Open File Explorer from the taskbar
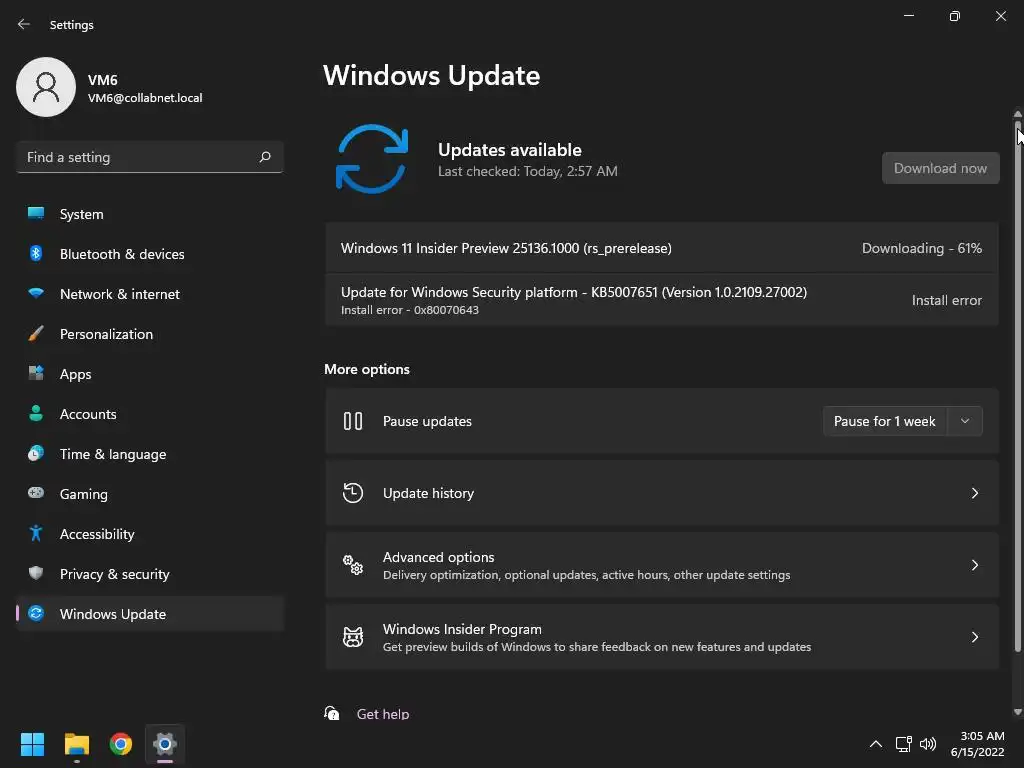The height and width of the screenshot is (768, 1024). coord(76,744)
